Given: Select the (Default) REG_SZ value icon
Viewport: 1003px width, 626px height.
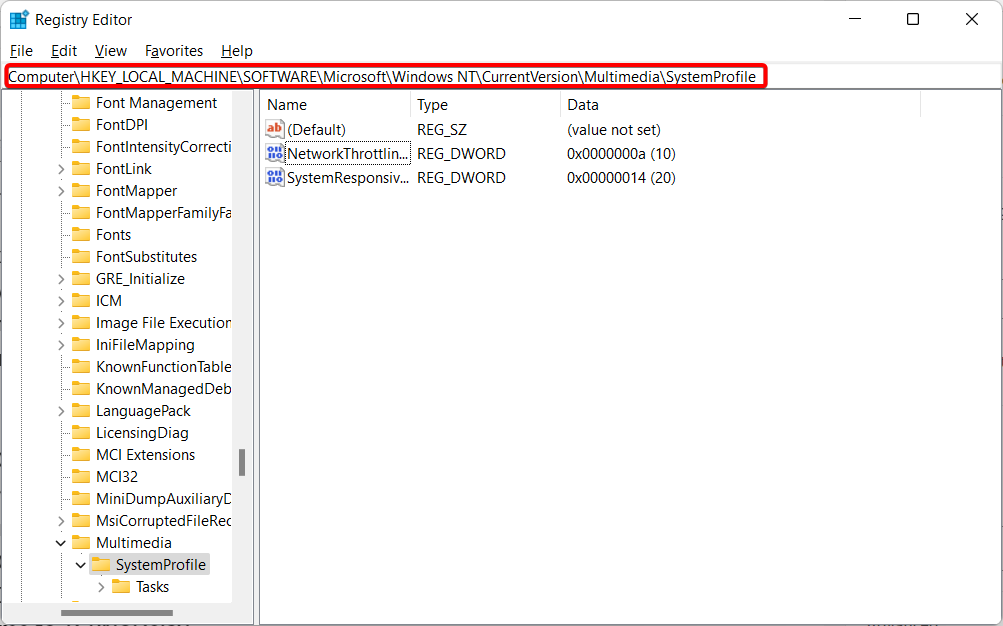Looking at the screenshot, I should [x=274, y=129].
